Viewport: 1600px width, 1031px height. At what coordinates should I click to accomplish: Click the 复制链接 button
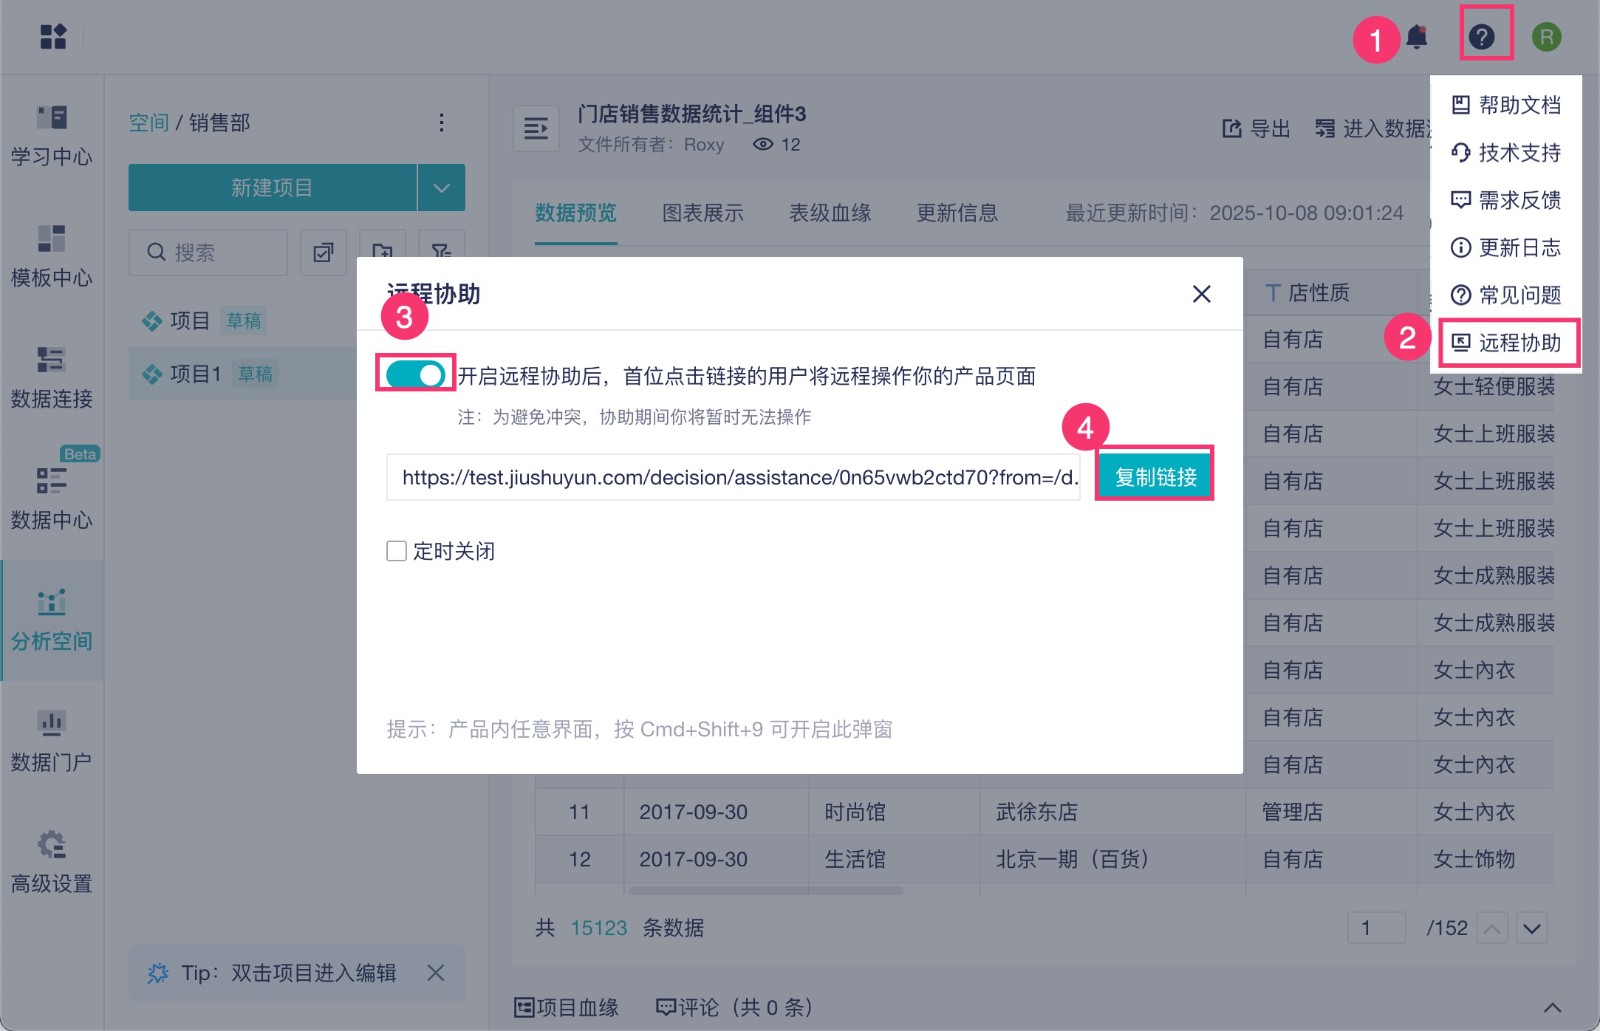tap(1155, 477)
